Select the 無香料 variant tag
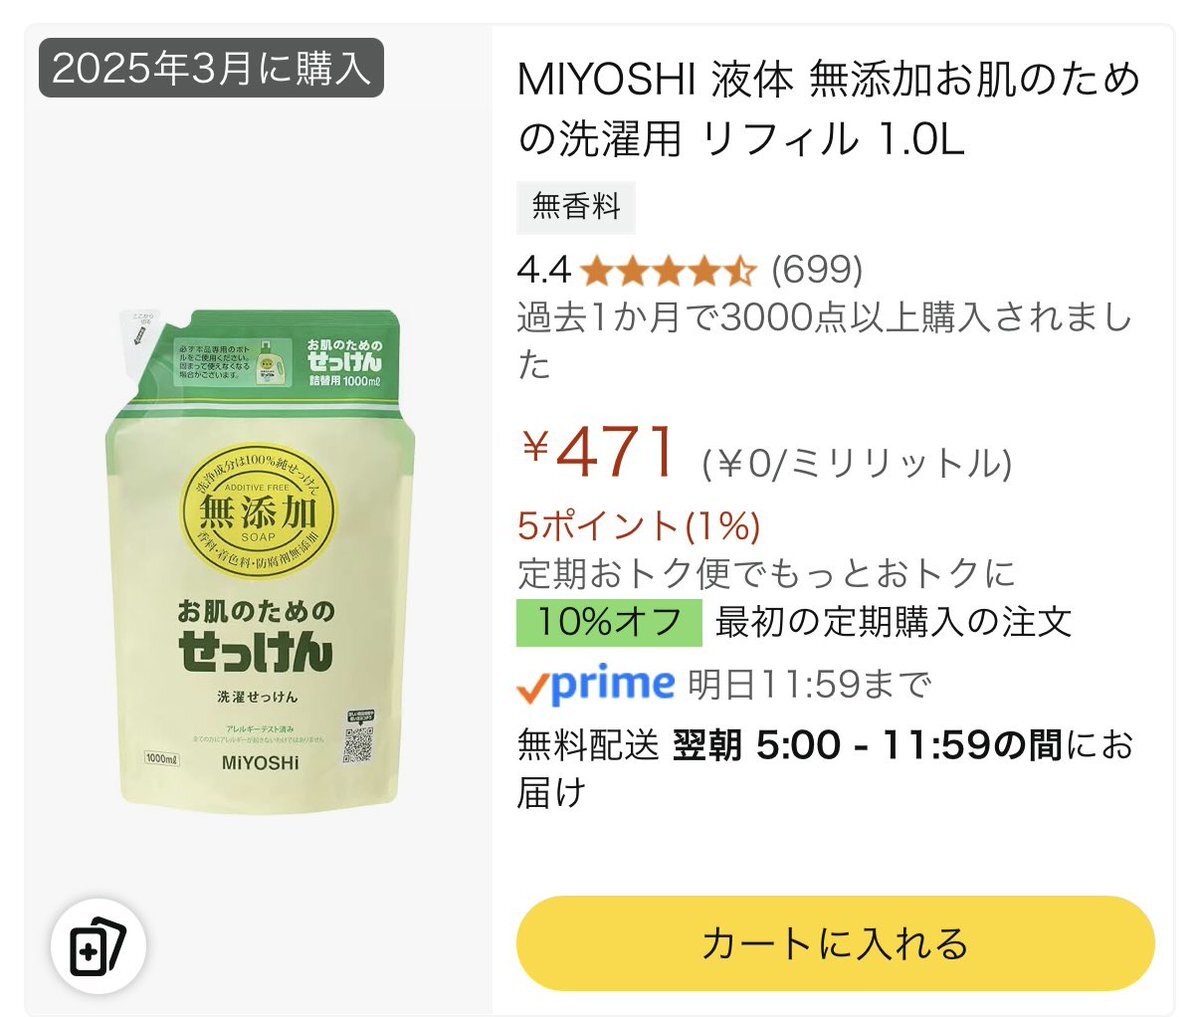This screenshot has width=1200, height=1017. tap(576, 207)
